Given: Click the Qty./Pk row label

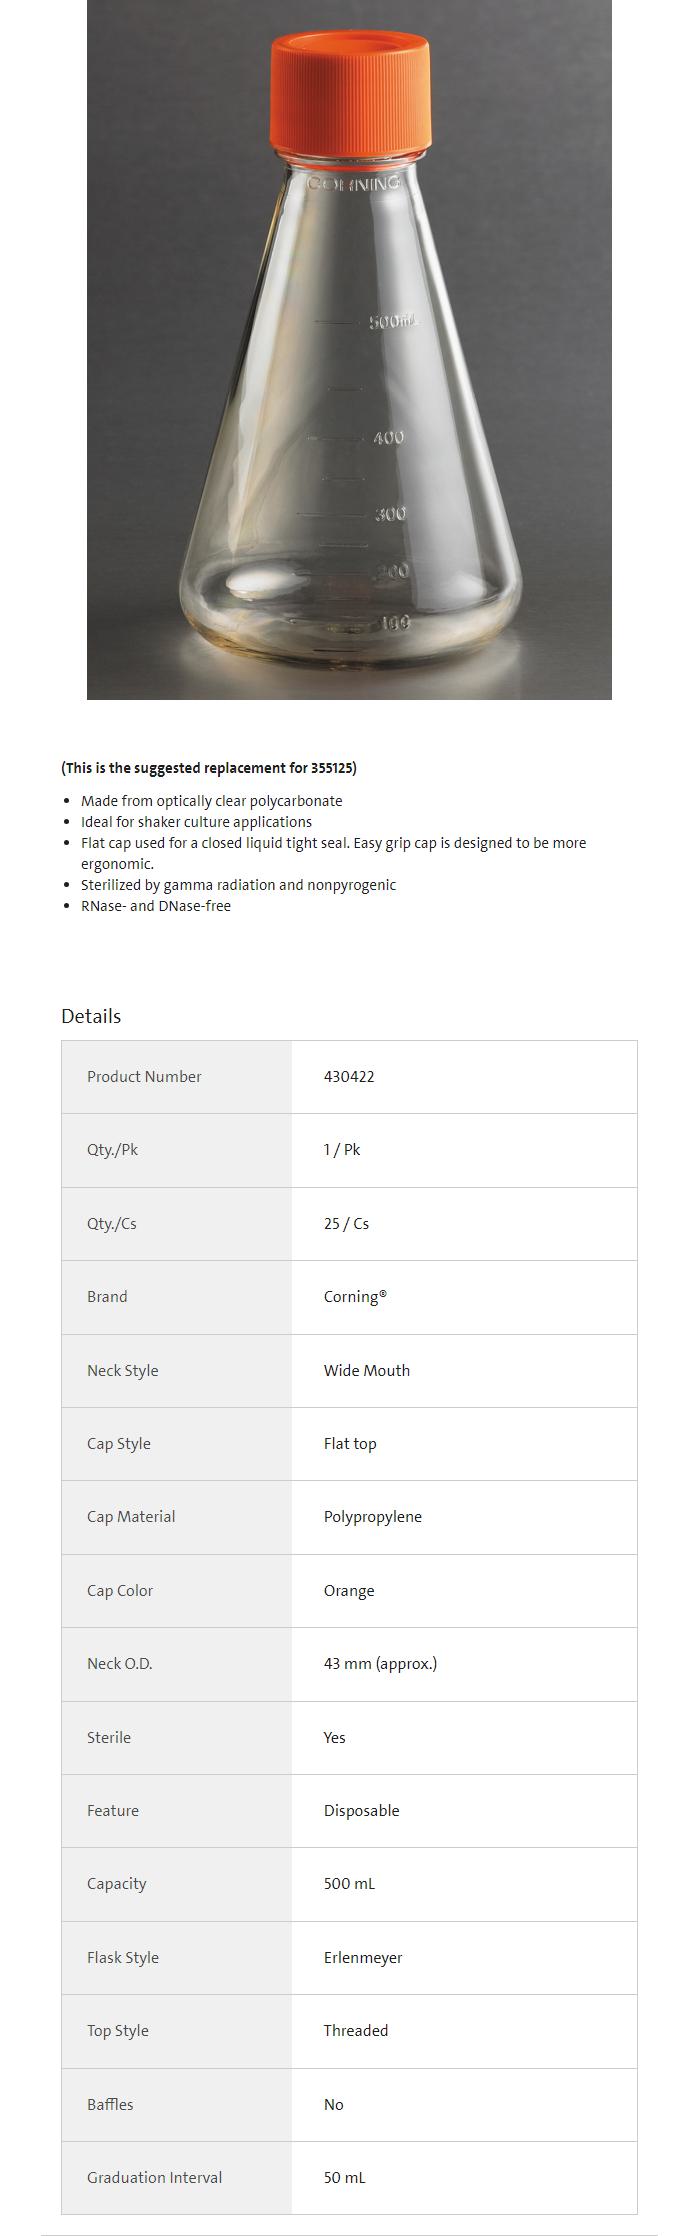Looking at the screenshot, I should pos(112,1150).
